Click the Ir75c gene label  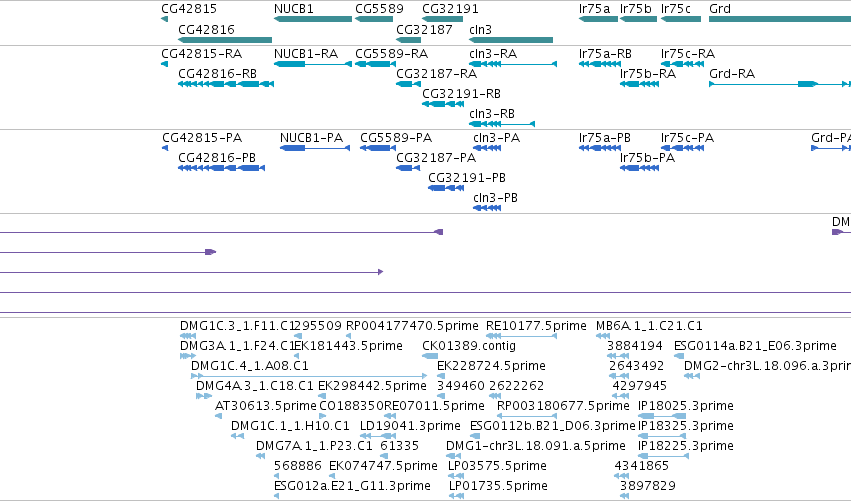pos(676,9)
